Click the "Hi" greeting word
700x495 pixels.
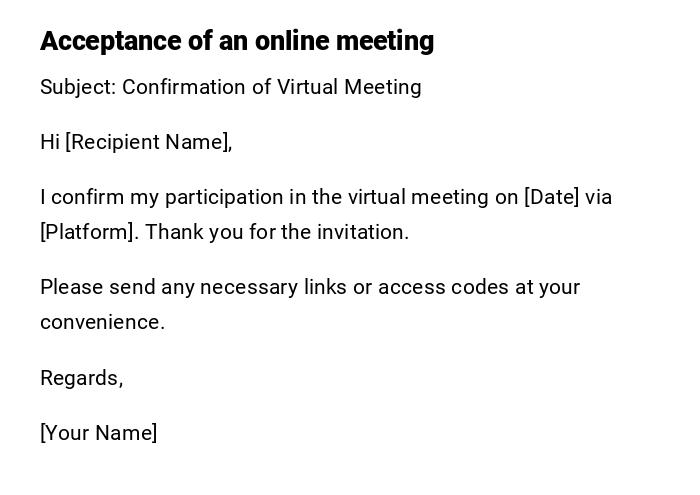[50, 142]
